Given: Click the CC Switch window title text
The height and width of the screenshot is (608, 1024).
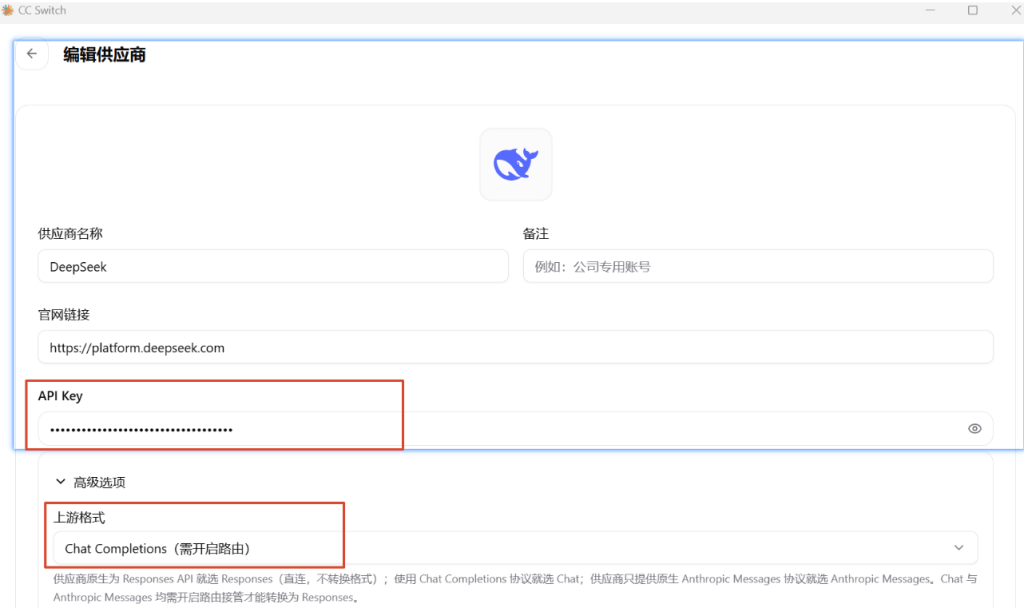Looking at the screenshot, I should (42, 10).
